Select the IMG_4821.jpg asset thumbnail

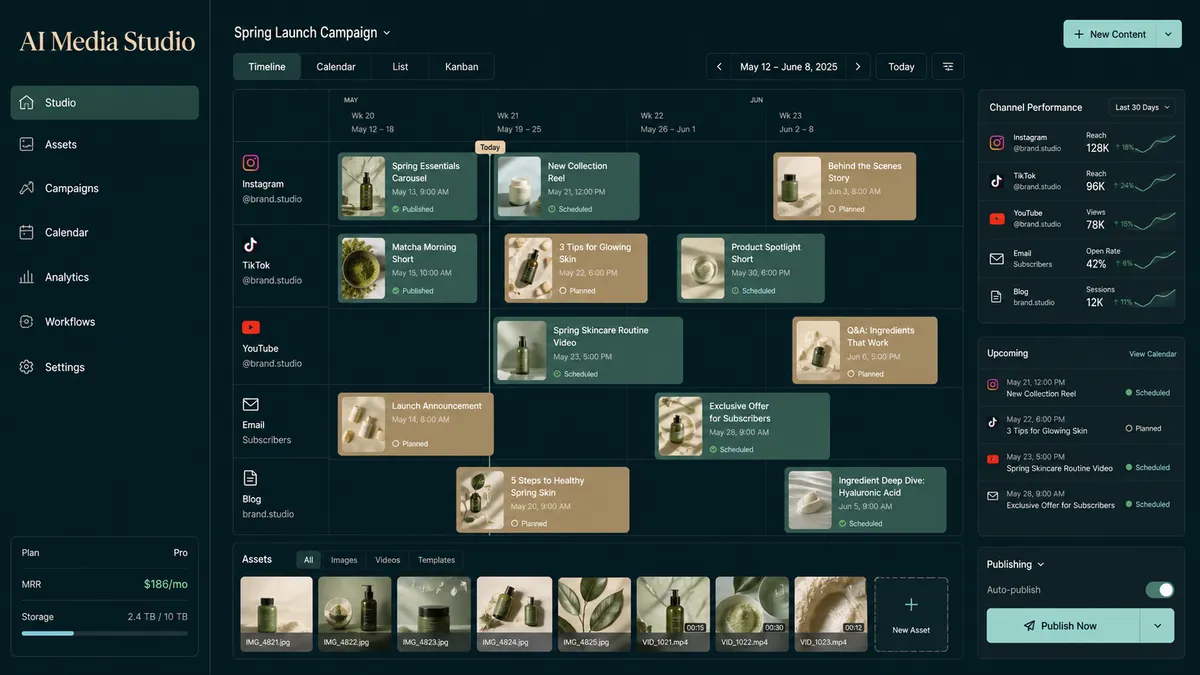277,614
